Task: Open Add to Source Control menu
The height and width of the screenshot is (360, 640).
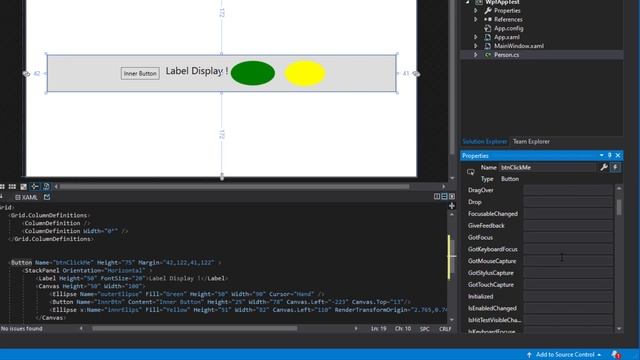Action: pyautogui.click(x=564, y=354)
